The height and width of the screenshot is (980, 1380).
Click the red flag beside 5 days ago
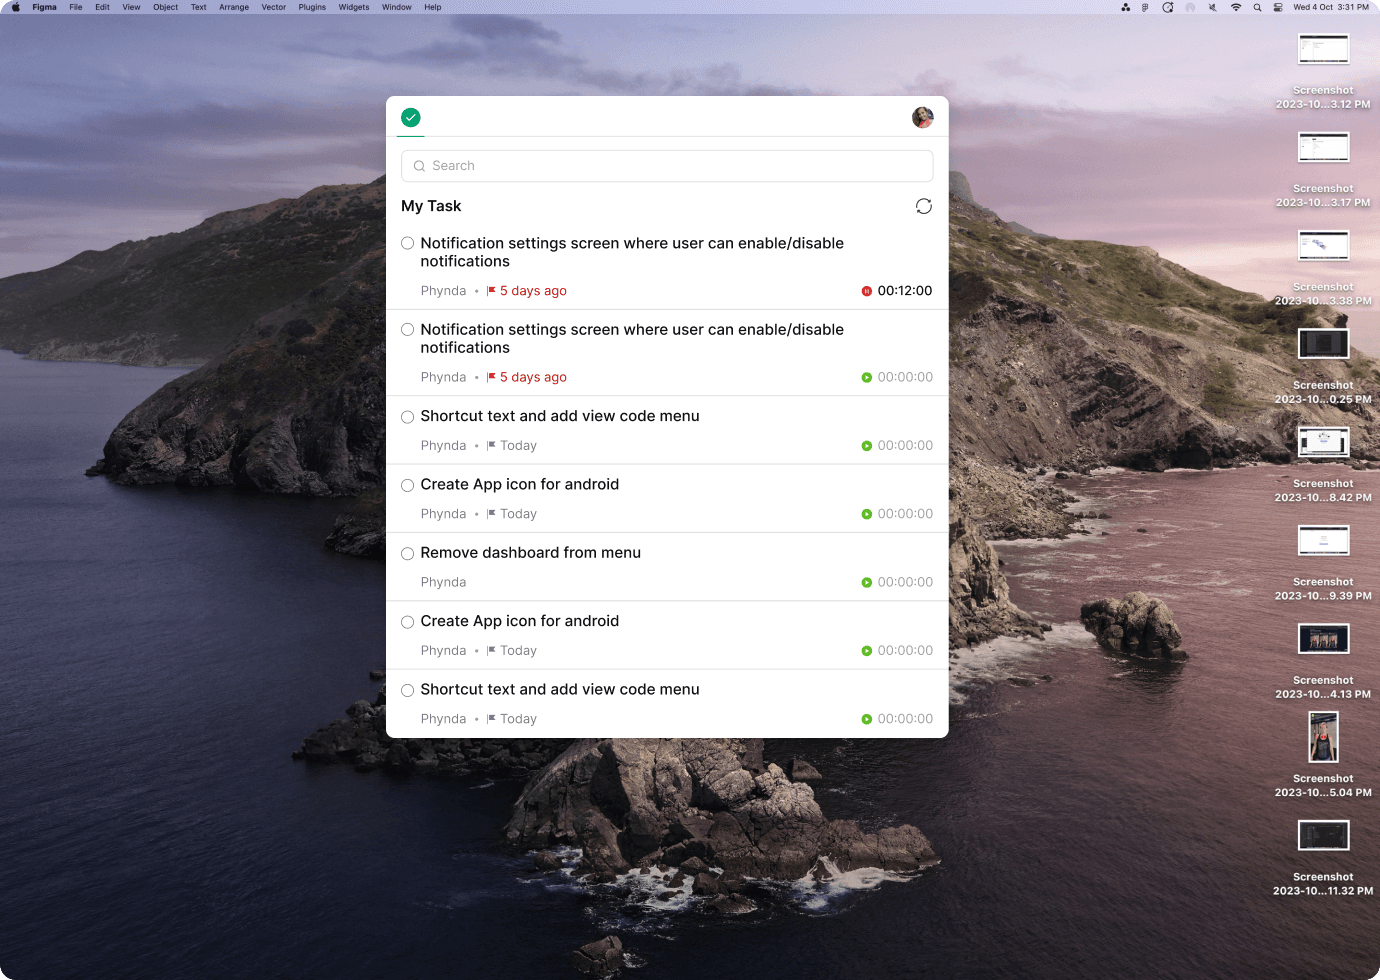tap(490, 290)
